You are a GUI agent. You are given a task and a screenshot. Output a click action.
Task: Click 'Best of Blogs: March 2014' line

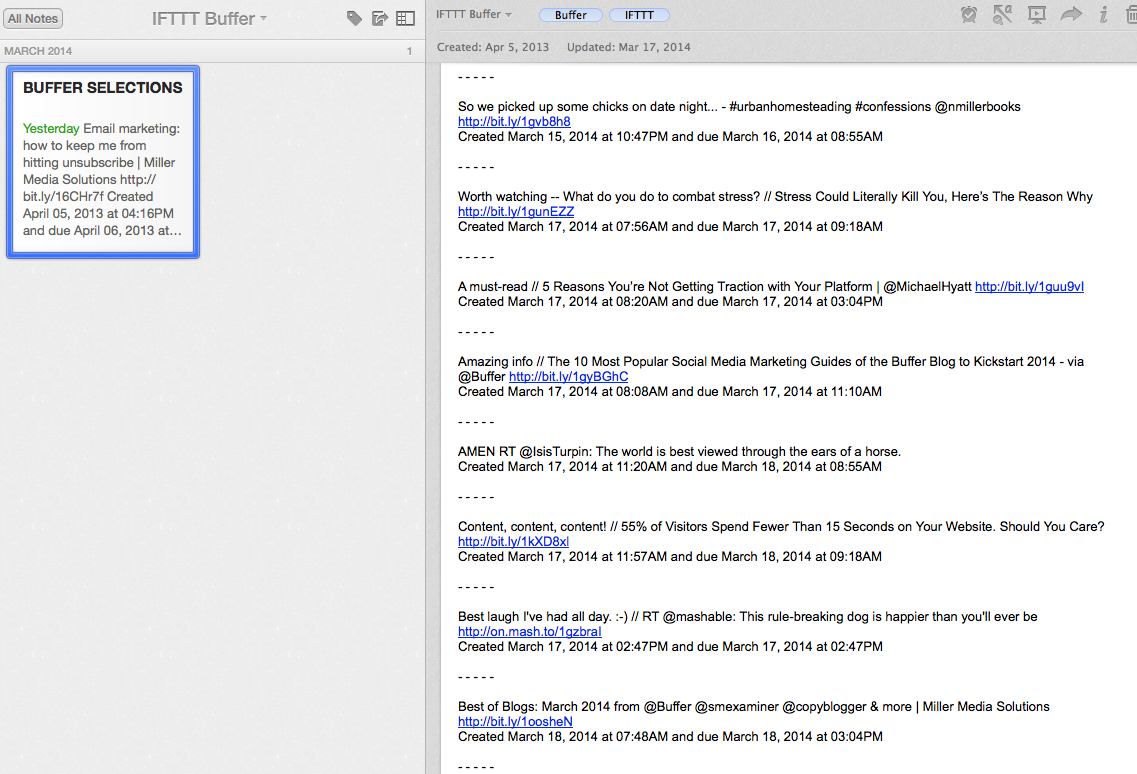click(x=753, y=707)
